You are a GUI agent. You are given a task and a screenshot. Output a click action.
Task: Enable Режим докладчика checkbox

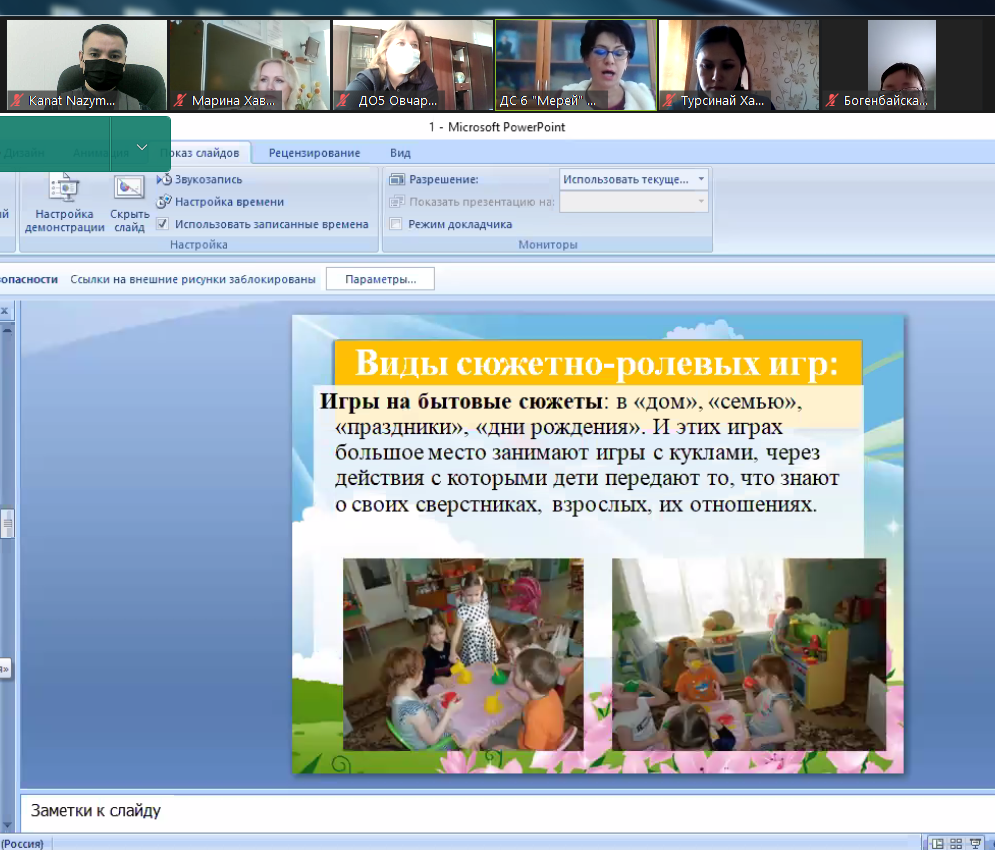397,224
